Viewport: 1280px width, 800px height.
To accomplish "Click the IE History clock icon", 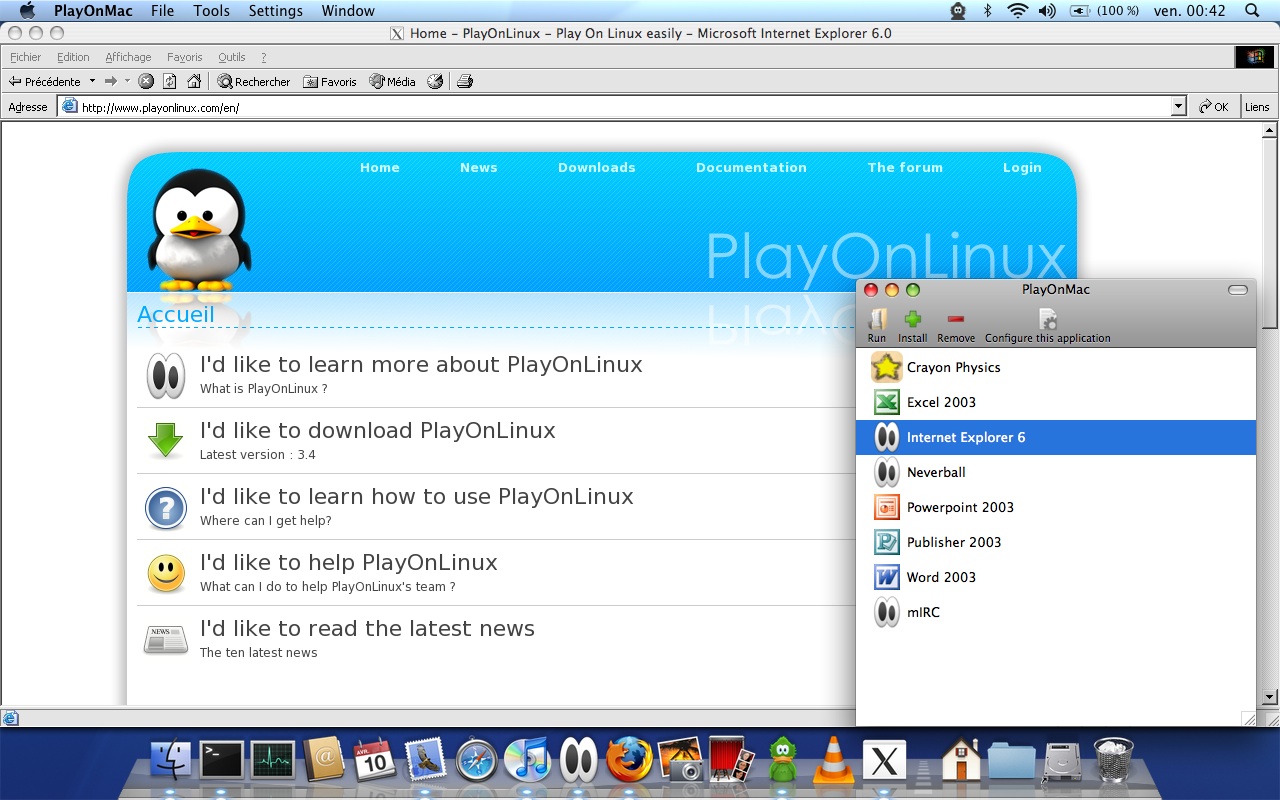I will coord(435,81).
